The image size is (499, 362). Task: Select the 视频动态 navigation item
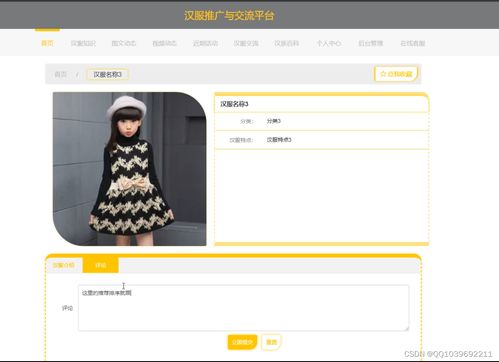164,43
